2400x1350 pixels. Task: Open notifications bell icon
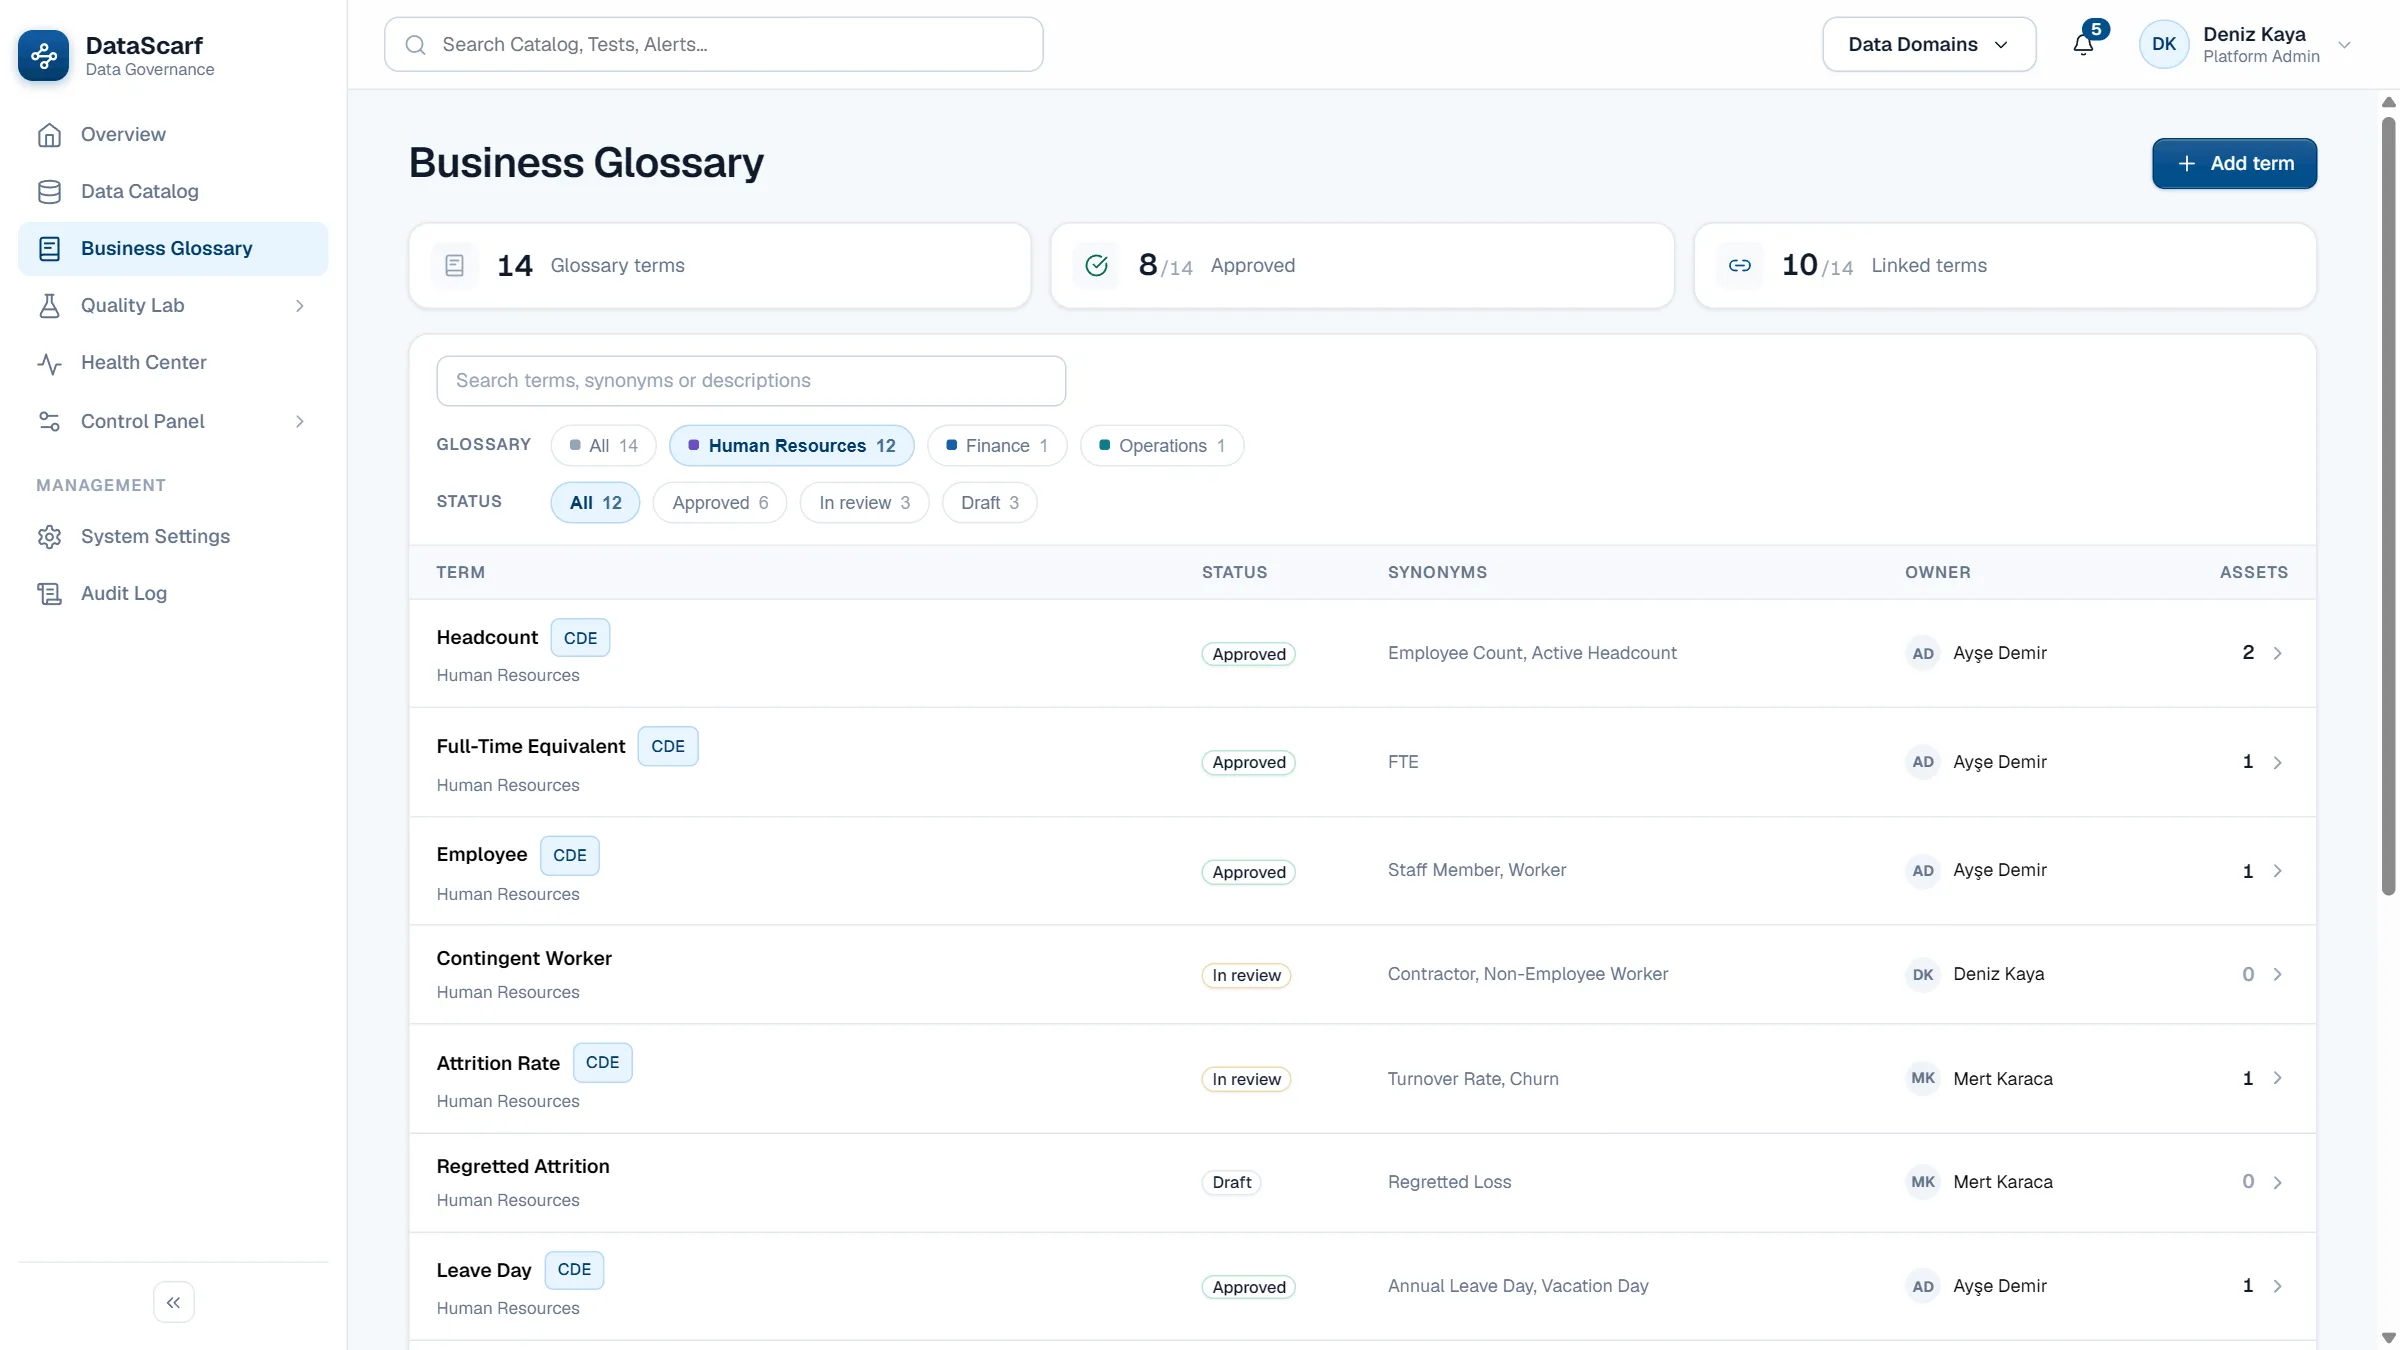pos(2083,44)
